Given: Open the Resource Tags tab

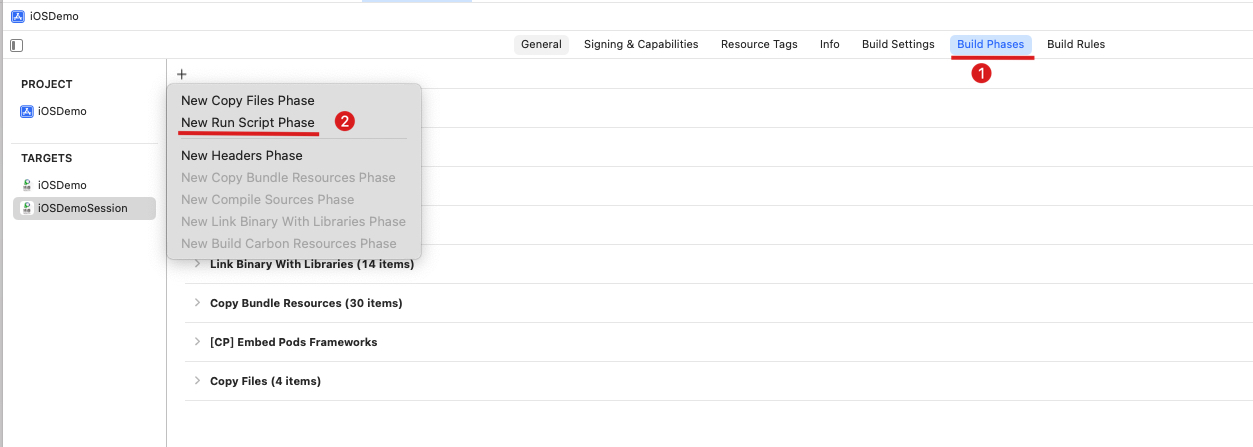Looking at the screenshot, I should 759,44.
